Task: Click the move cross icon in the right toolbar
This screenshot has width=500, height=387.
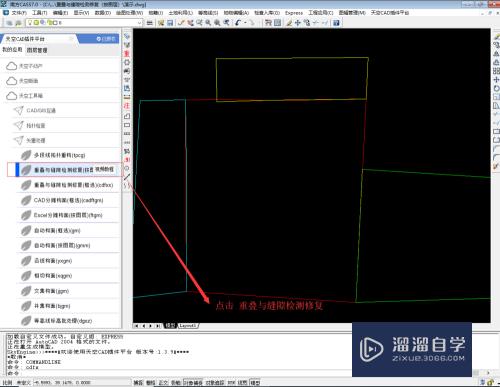Action: pos(496,80)
